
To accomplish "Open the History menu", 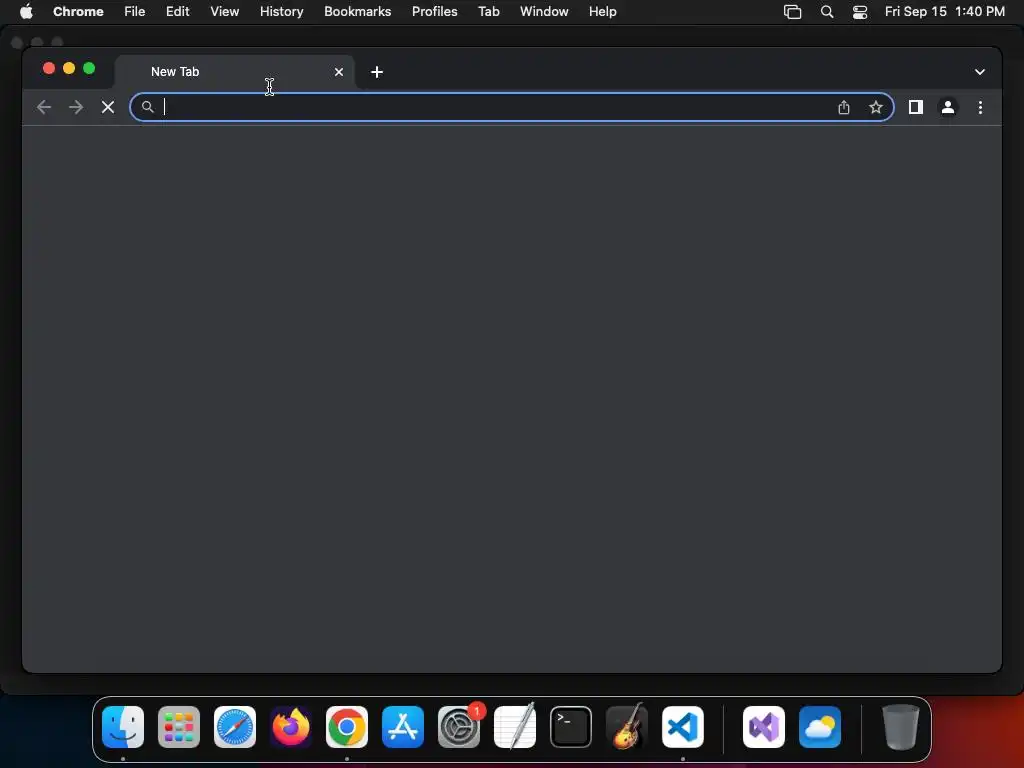I will (281, 11).
